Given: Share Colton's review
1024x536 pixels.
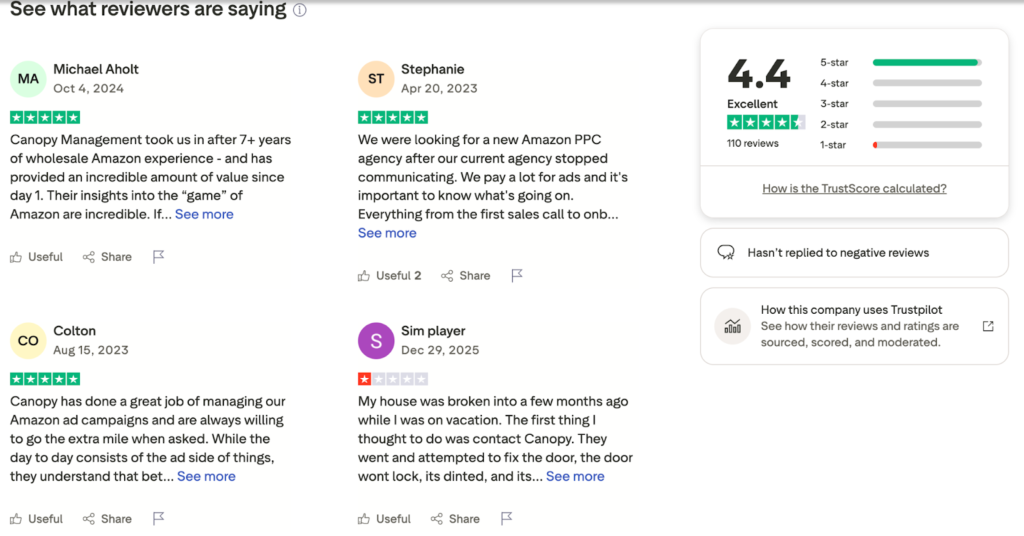Looking at the screenshot, I should click(107, 519).
